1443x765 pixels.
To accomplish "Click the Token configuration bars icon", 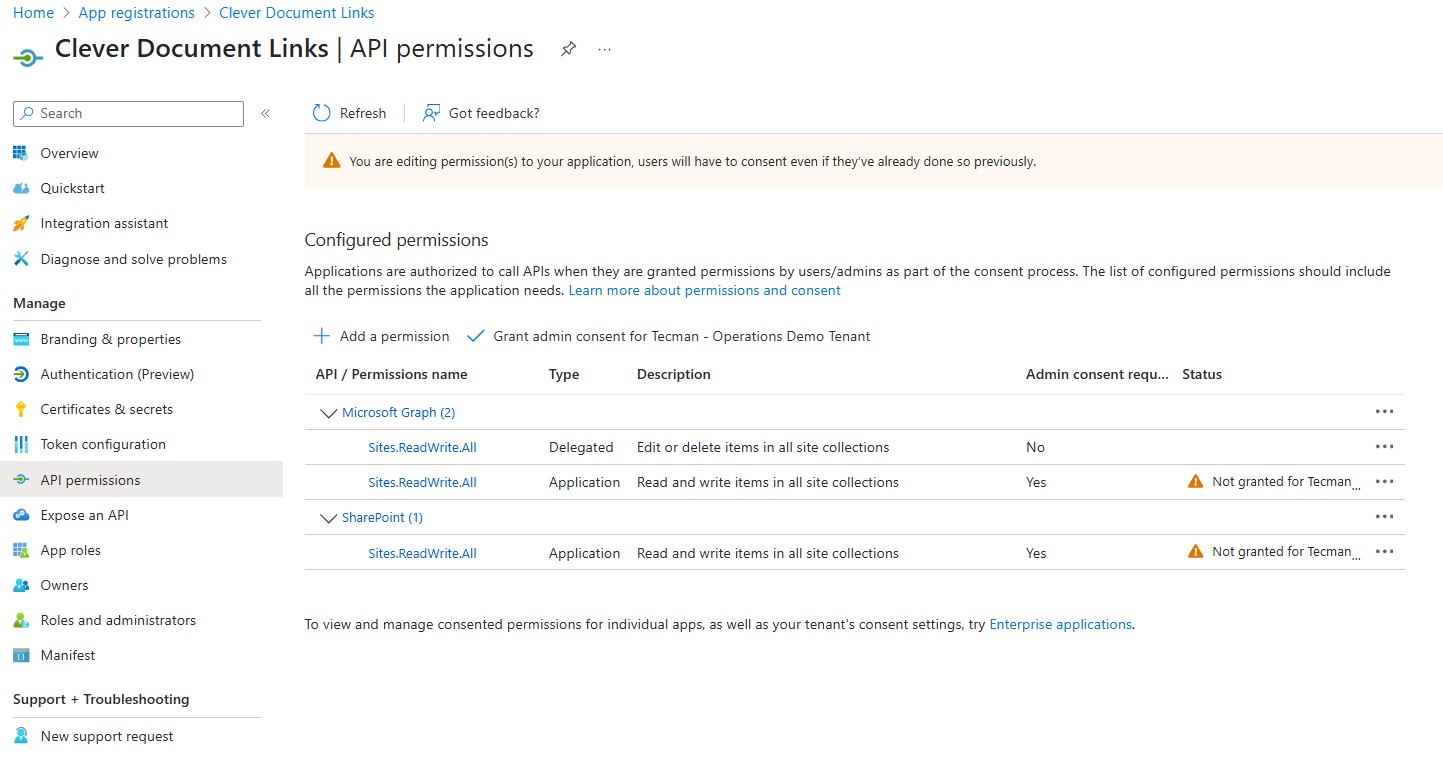I will pos(21,444).
